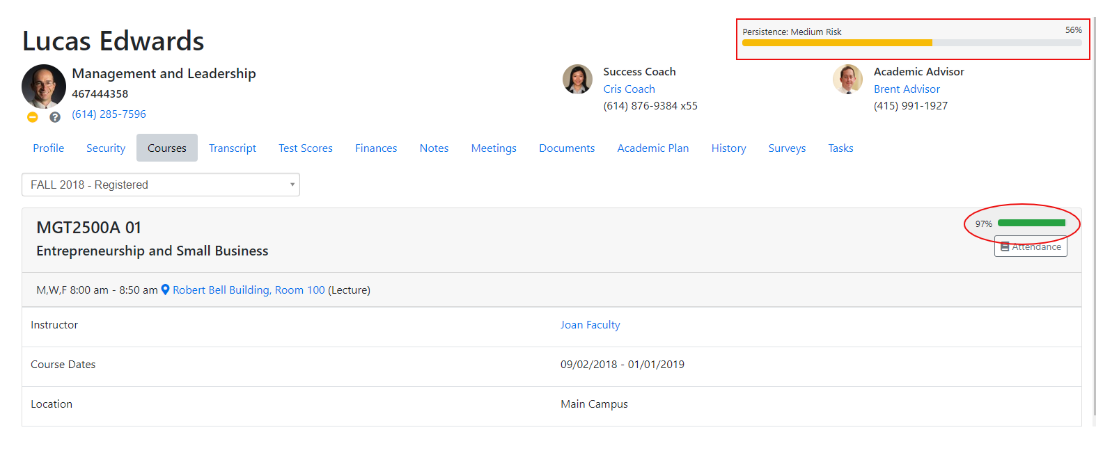Click the Academic Advisor photo

848,80
